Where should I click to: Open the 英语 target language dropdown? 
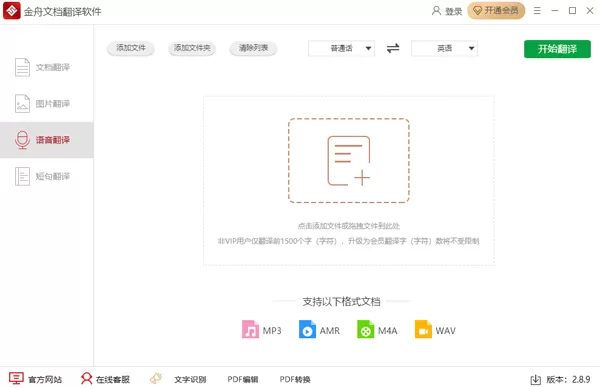[444, 49]
